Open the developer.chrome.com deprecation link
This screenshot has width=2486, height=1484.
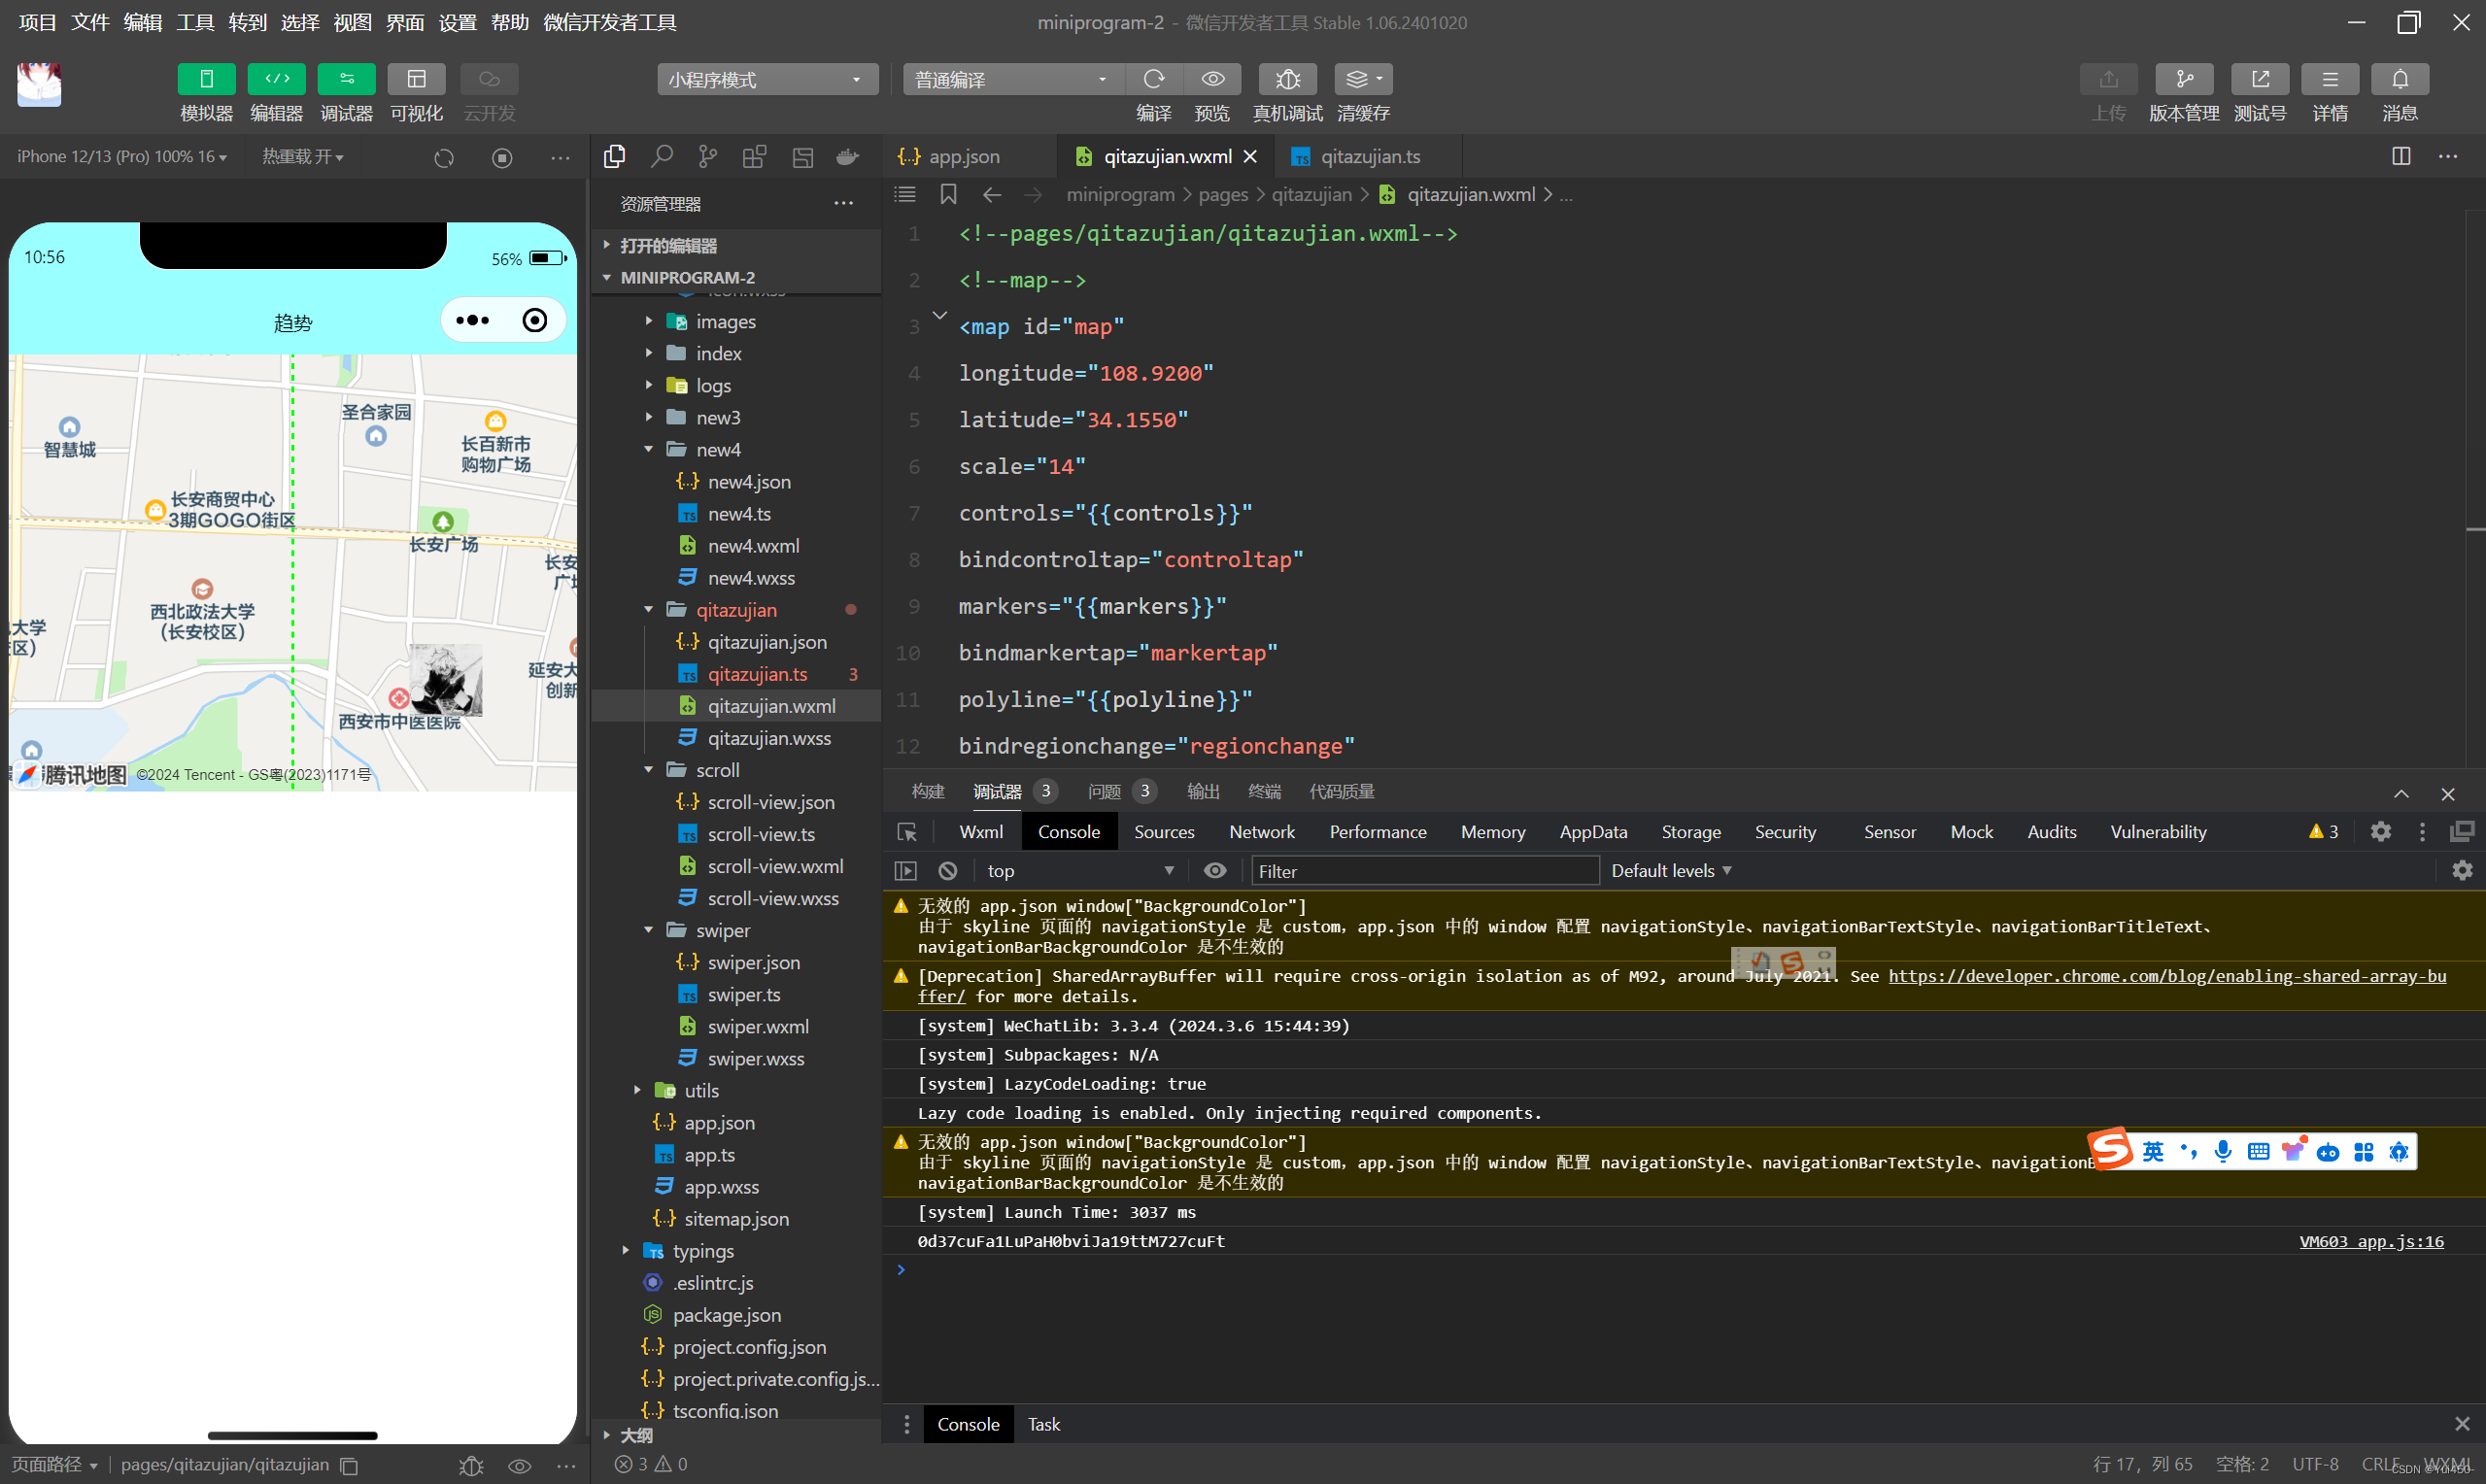(2166, 976)
